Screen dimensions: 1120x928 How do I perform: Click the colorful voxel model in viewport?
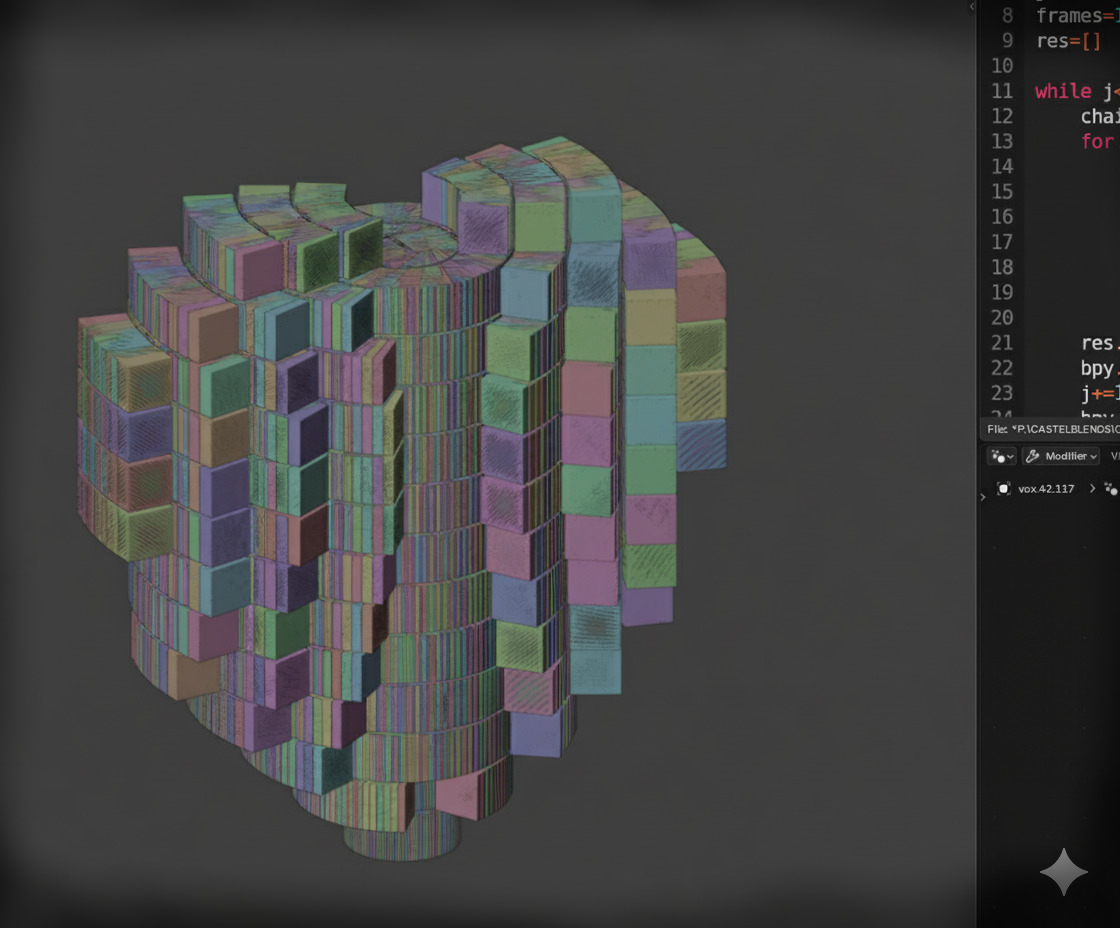pyautogui.click(x=400, y=480)
